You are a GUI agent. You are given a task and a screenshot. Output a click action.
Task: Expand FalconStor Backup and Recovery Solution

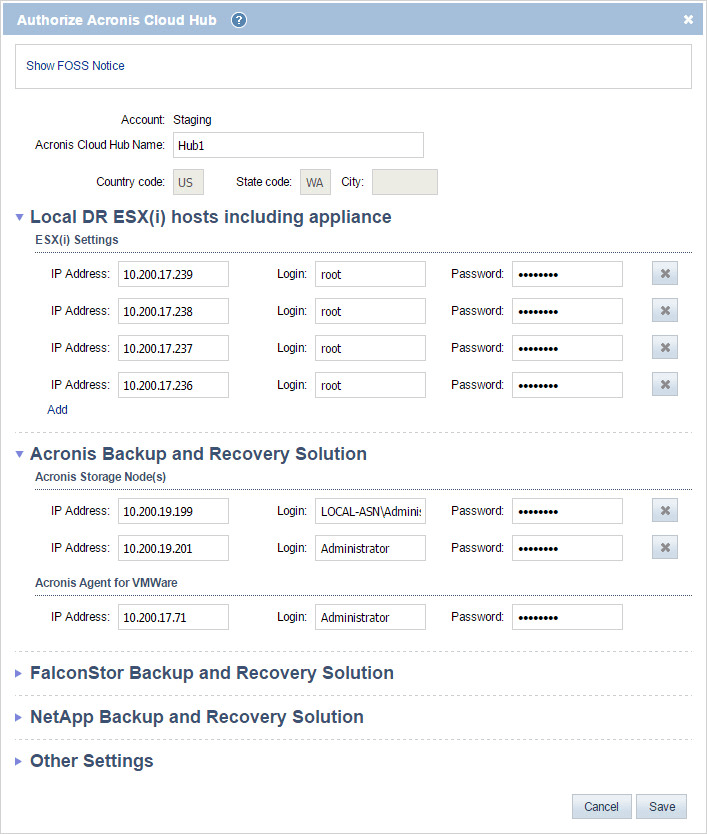(x=20, y=674)
